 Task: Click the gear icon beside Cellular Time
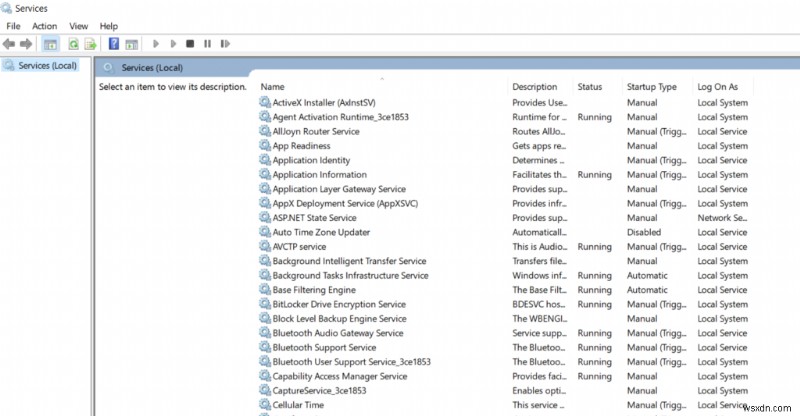pos(265,404)
